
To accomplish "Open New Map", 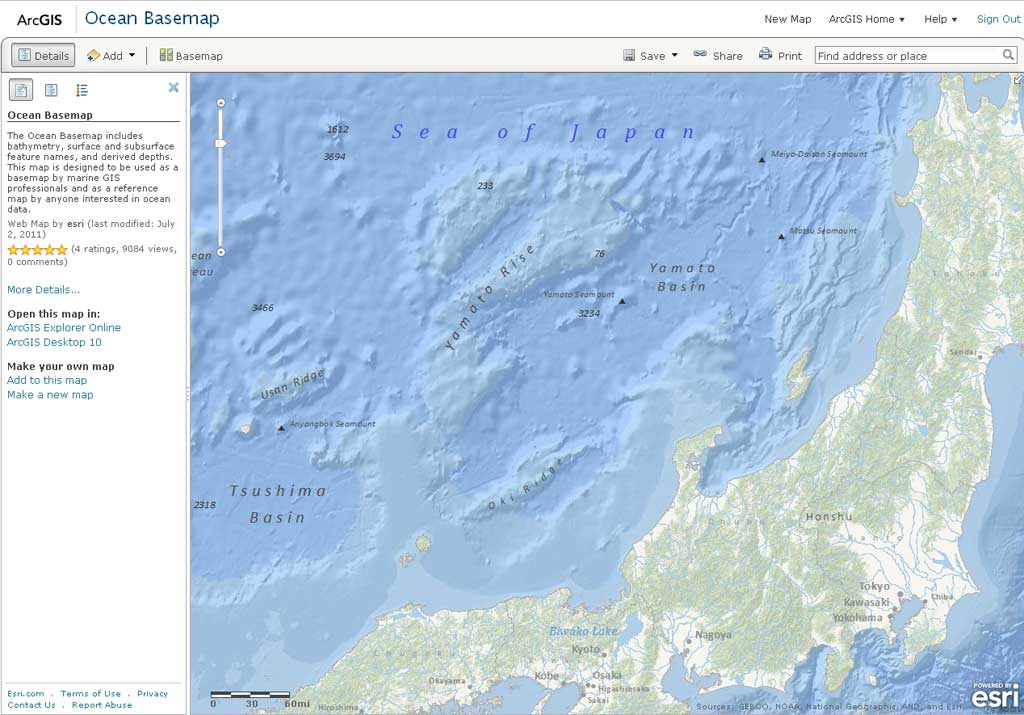I will [x=788, y=19].
